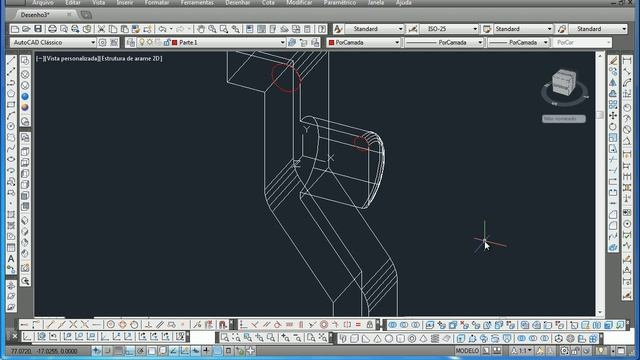640x360 pixels.
Task: Click the Ajuda menu
Action: point(403,2)
